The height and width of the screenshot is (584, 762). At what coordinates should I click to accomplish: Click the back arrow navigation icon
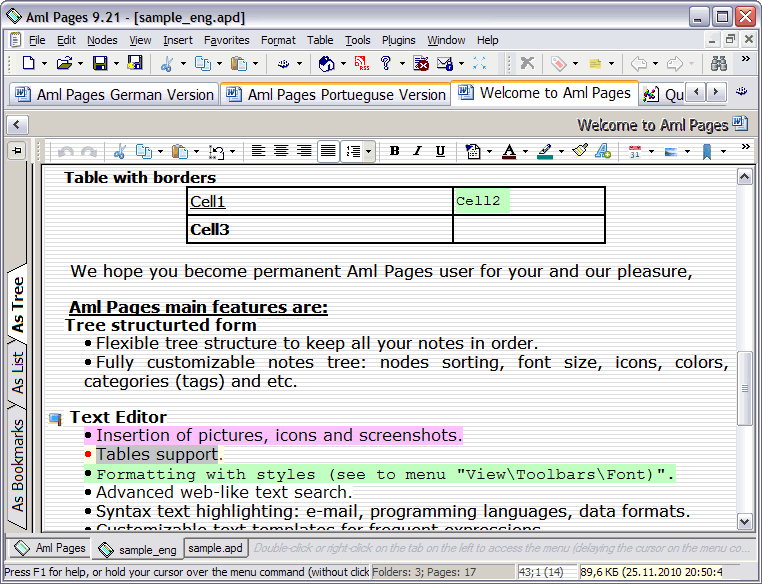coord(639,64)
